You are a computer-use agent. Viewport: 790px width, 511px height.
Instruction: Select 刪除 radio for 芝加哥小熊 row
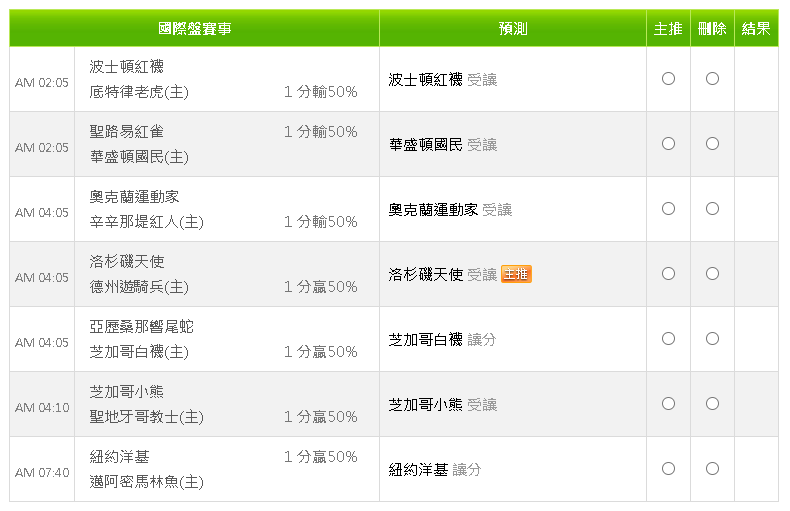point(712,404)
